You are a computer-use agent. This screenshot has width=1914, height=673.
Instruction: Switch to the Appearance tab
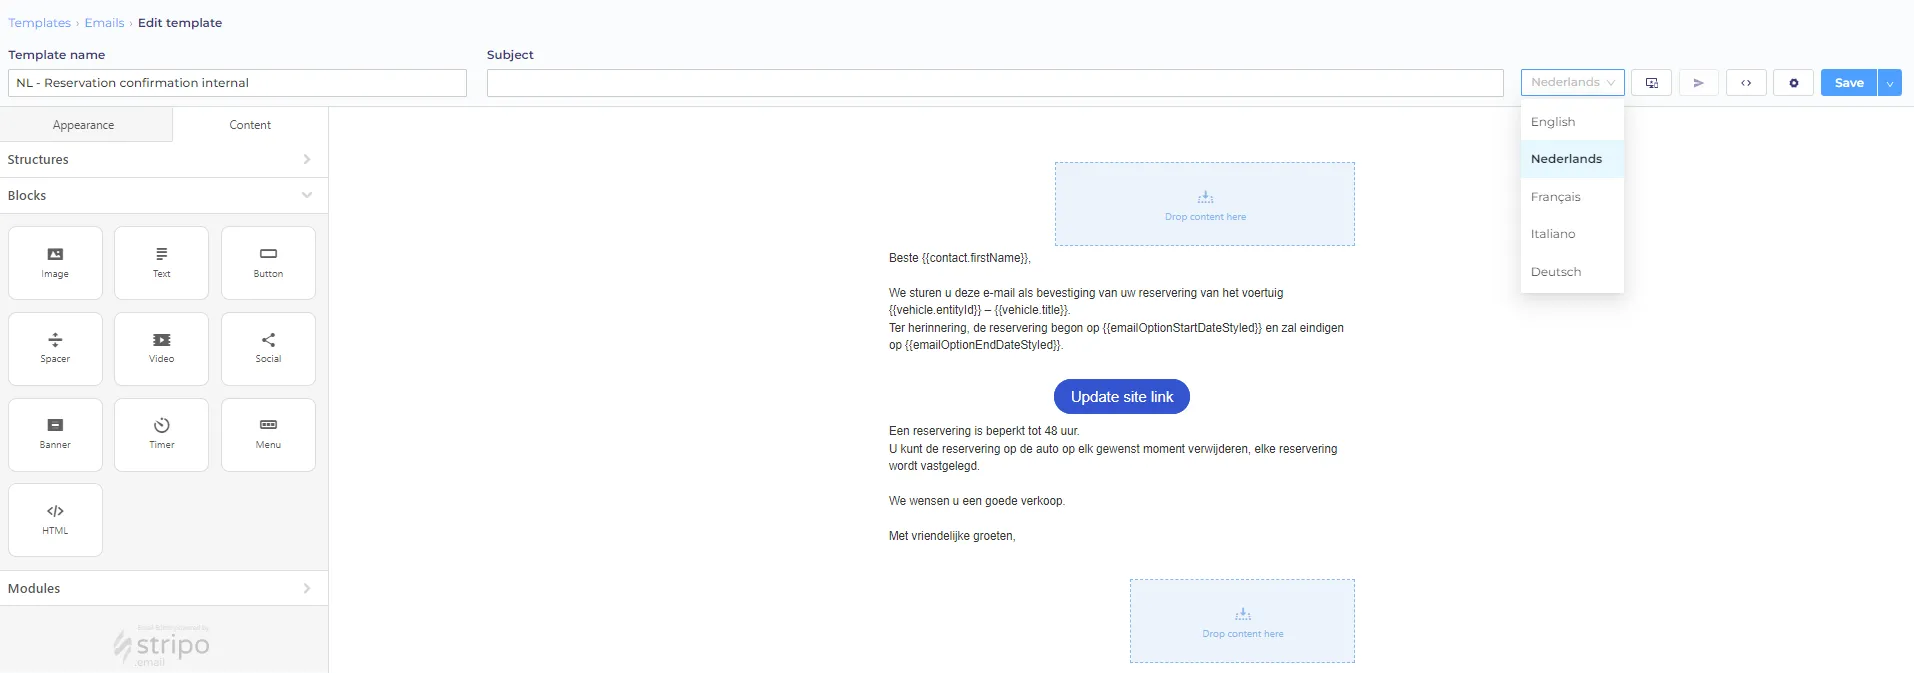(x=84, y=125)
